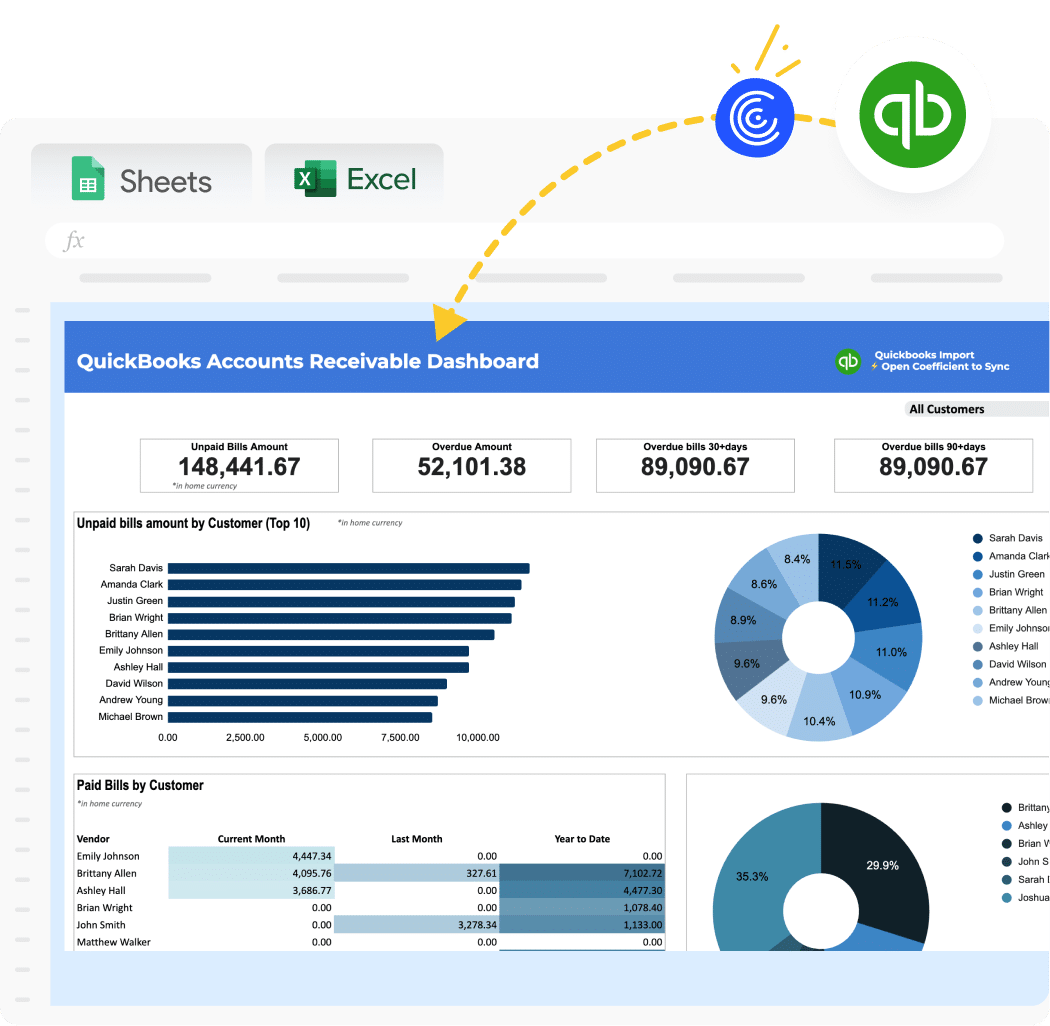
Task: Click the Amanda Clark bar in the chart
Action: click(x=344, y=585)
